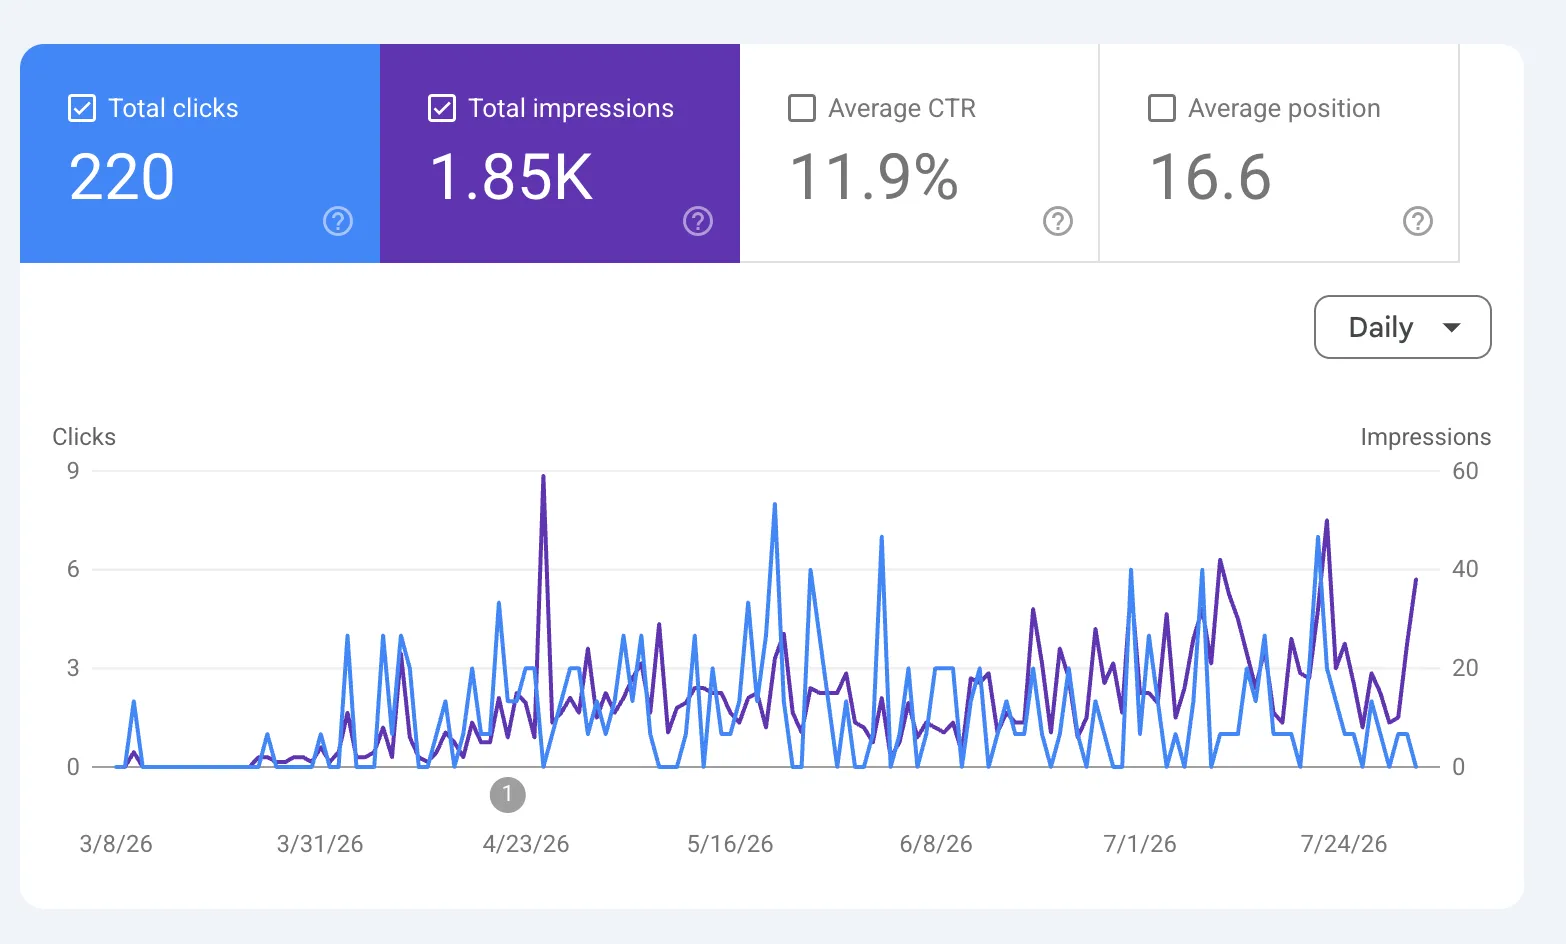Uncheck the Total clicks checkbox

point(82,108)
